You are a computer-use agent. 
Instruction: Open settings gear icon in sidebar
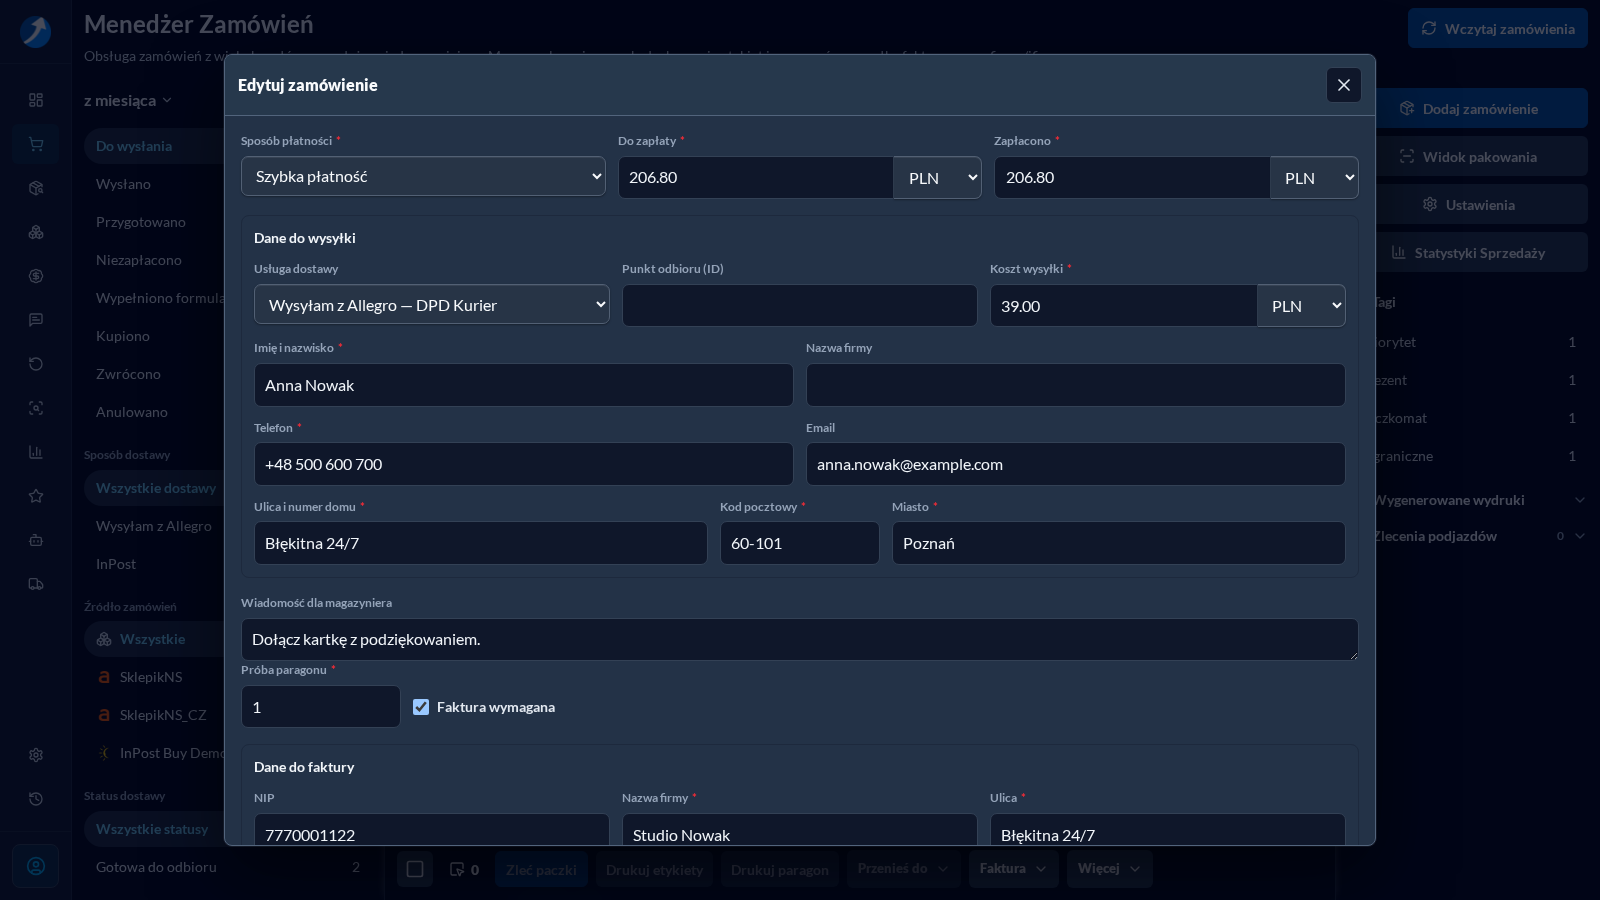[x=36, y=755]
